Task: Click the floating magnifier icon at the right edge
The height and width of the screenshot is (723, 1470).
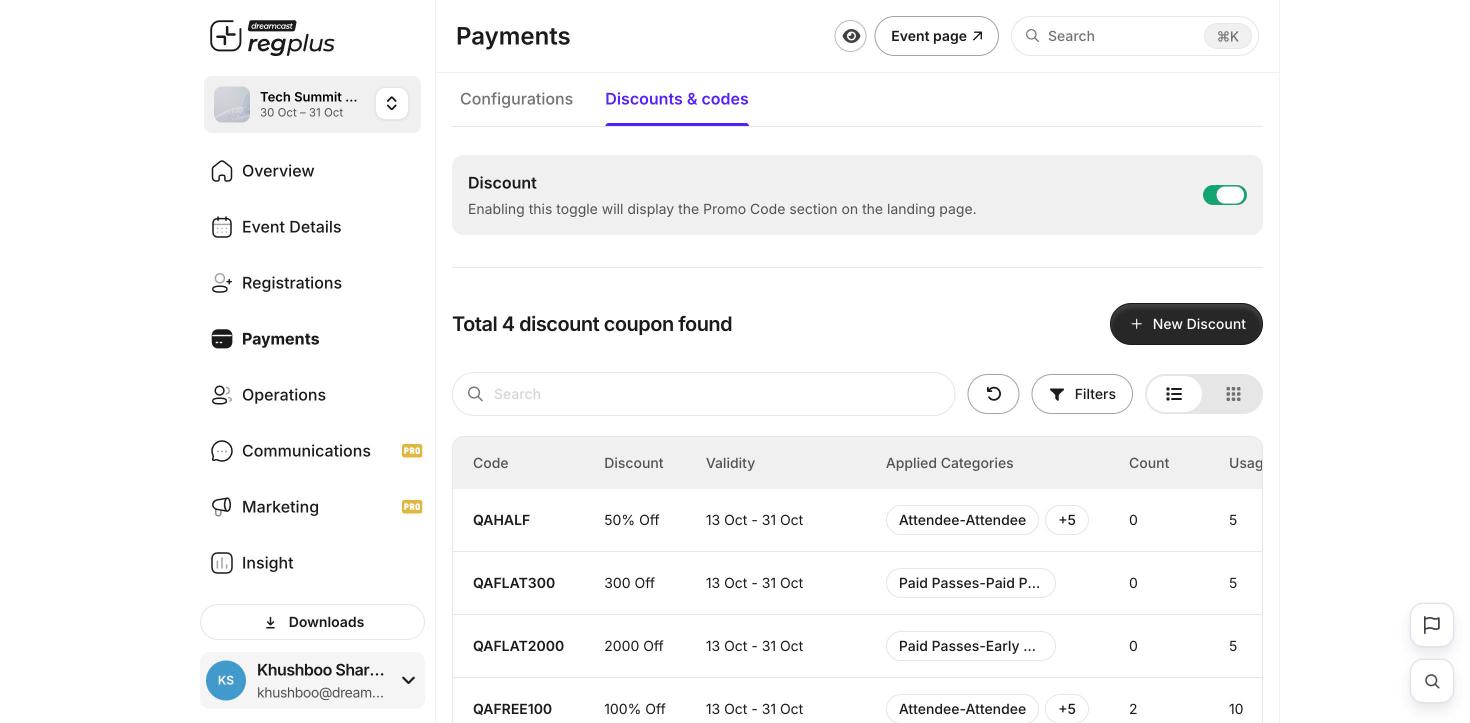Action: click(x=1432, y=681)
